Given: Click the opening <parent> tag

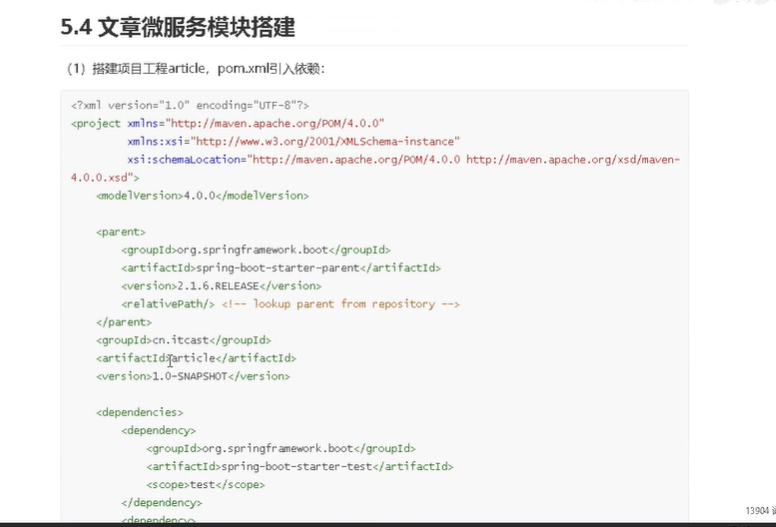Looking at the screenshot, I should 121,232.
